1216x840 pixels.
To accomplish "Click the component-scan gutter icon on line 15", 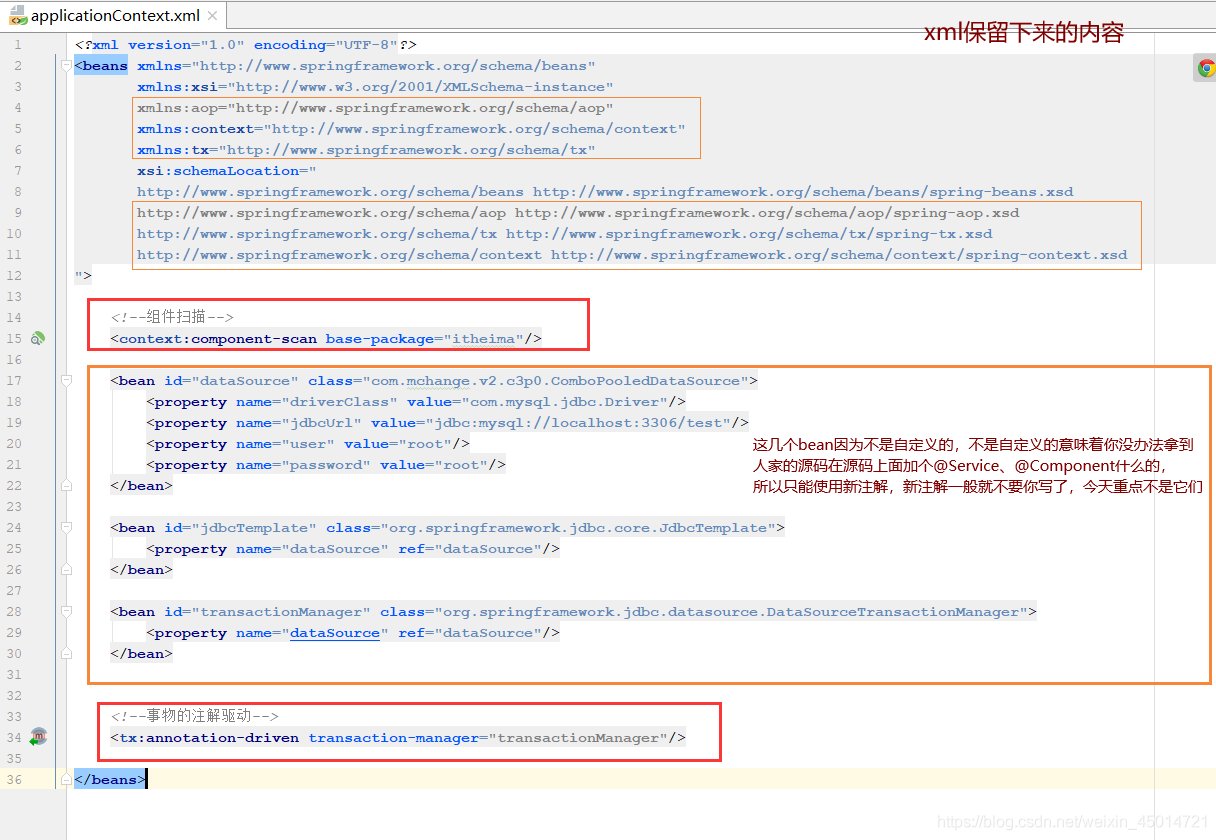I will pos(37,339).
